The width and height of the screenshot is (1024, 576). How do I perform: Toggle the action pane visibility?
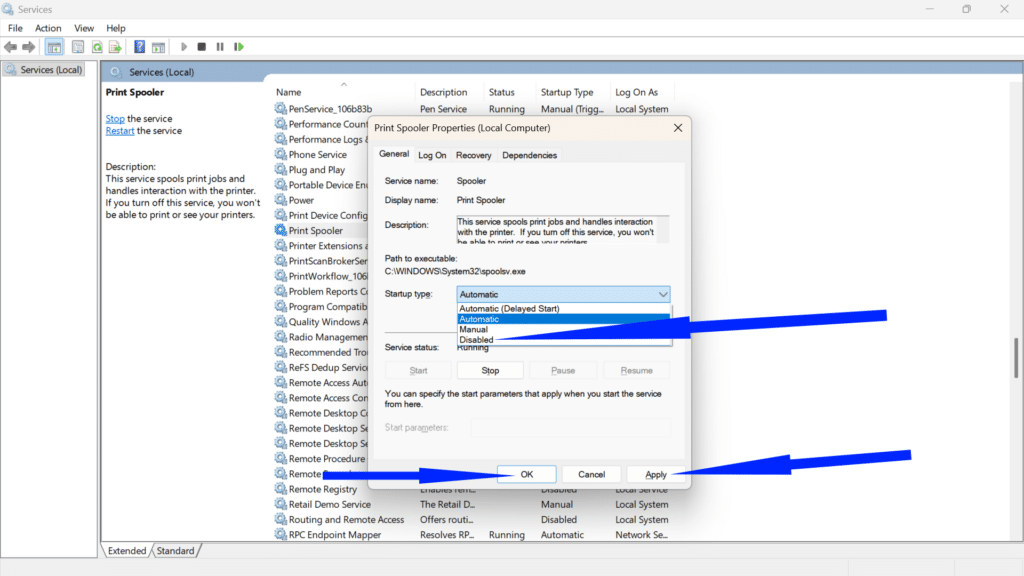coord(158,46)
